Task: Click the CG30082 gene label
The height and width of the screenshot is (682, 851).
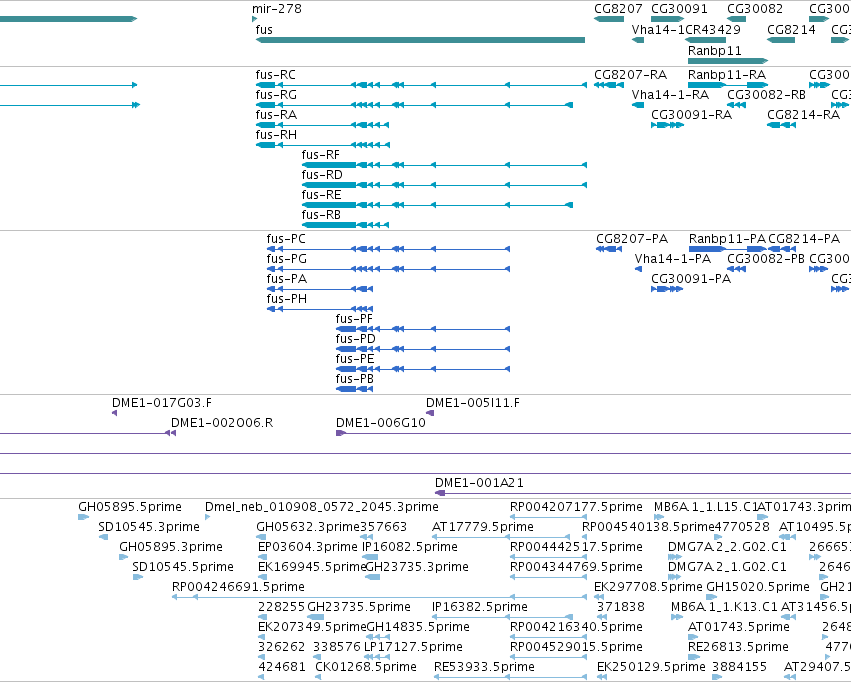Action: pos(755,9)
